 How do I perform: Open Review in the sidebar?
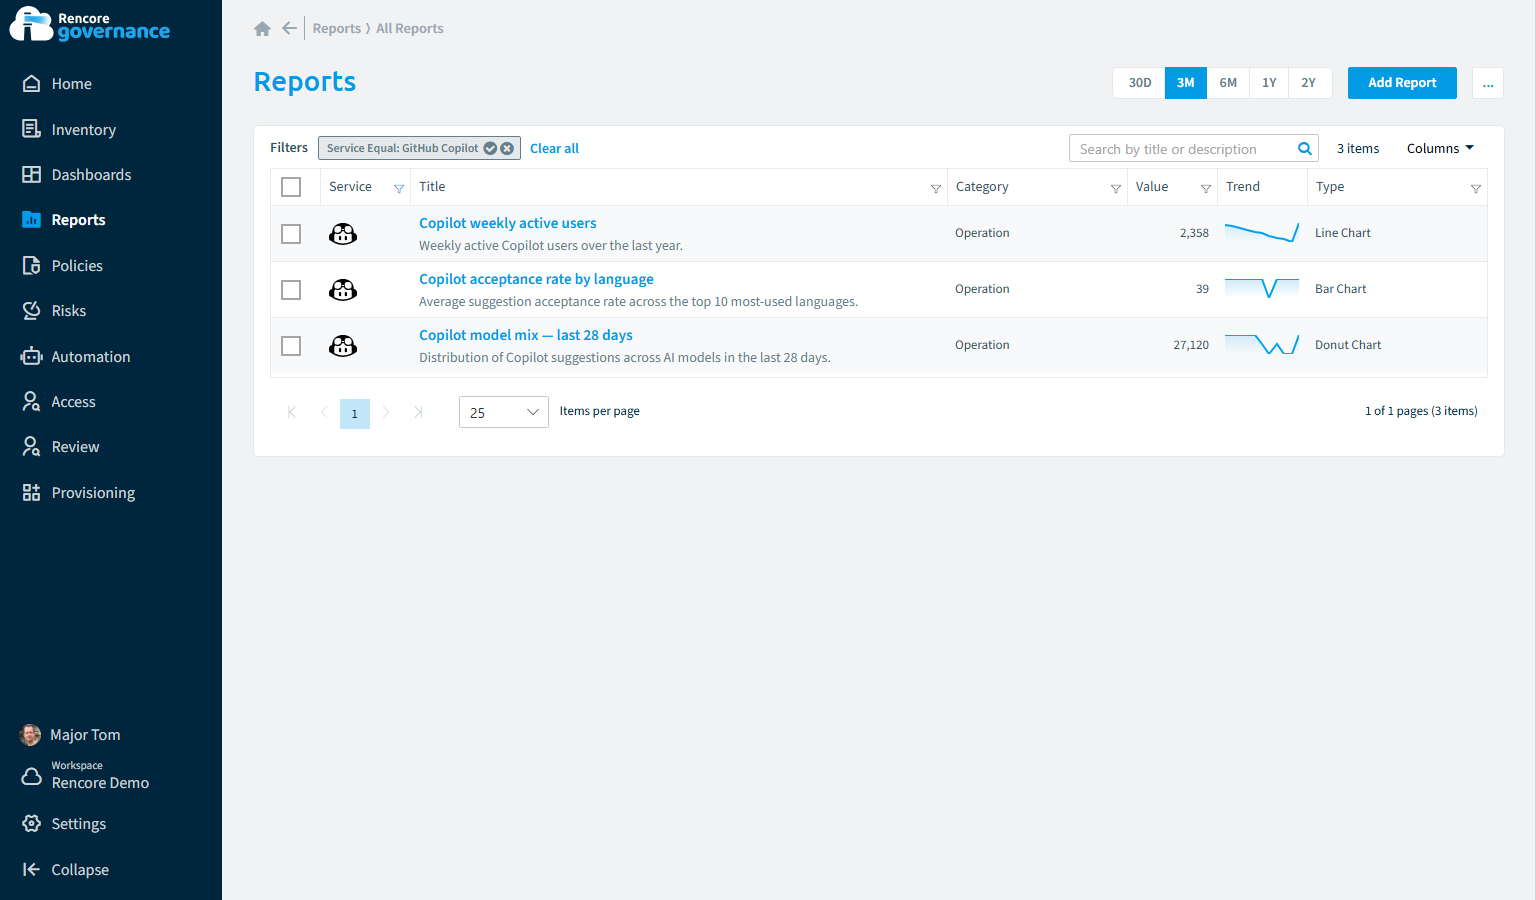[x=75, y=447]
